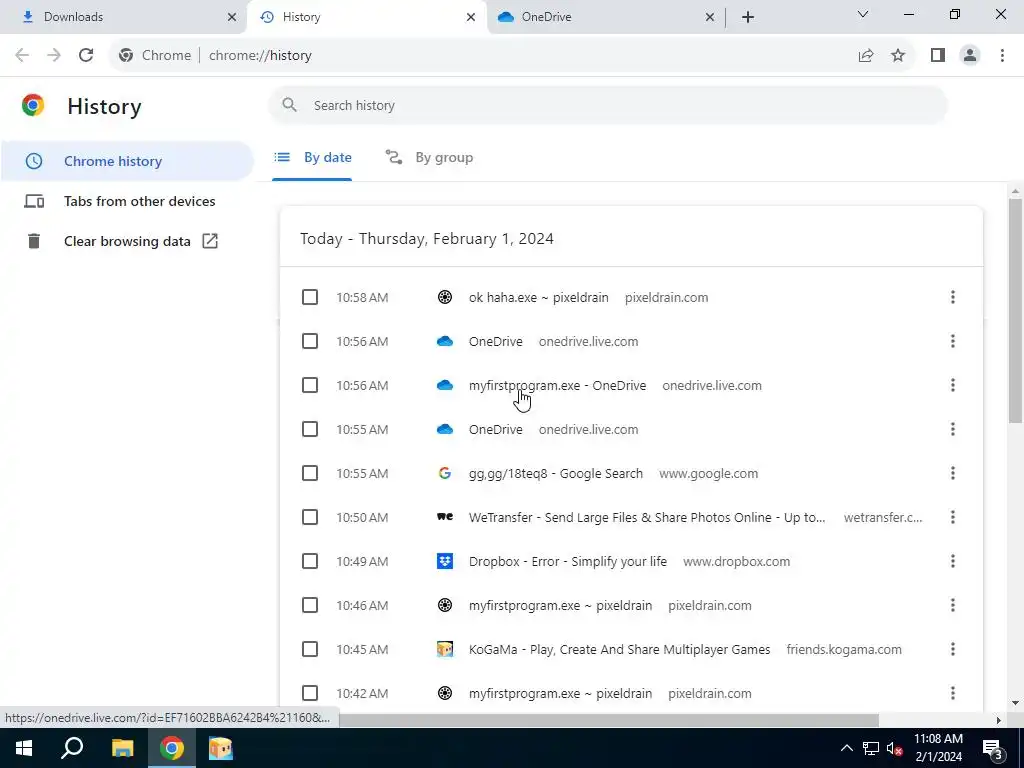Click the vertical scrollbar of history list
Viewport: 1024px width, 768px height.
click(x=1015, y=310)
